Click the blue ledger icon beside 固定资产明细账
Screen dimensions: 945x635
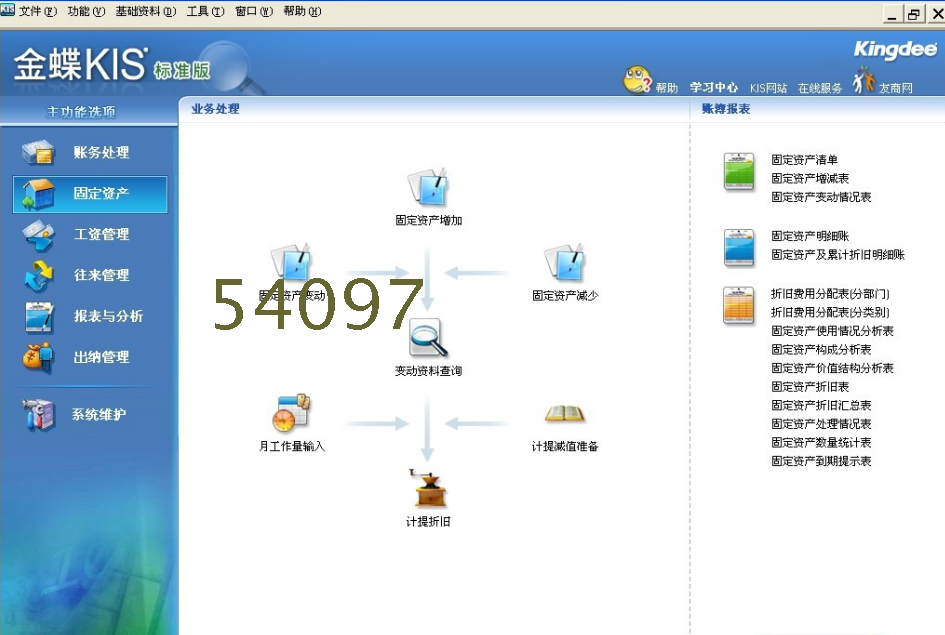coord(739,247)
